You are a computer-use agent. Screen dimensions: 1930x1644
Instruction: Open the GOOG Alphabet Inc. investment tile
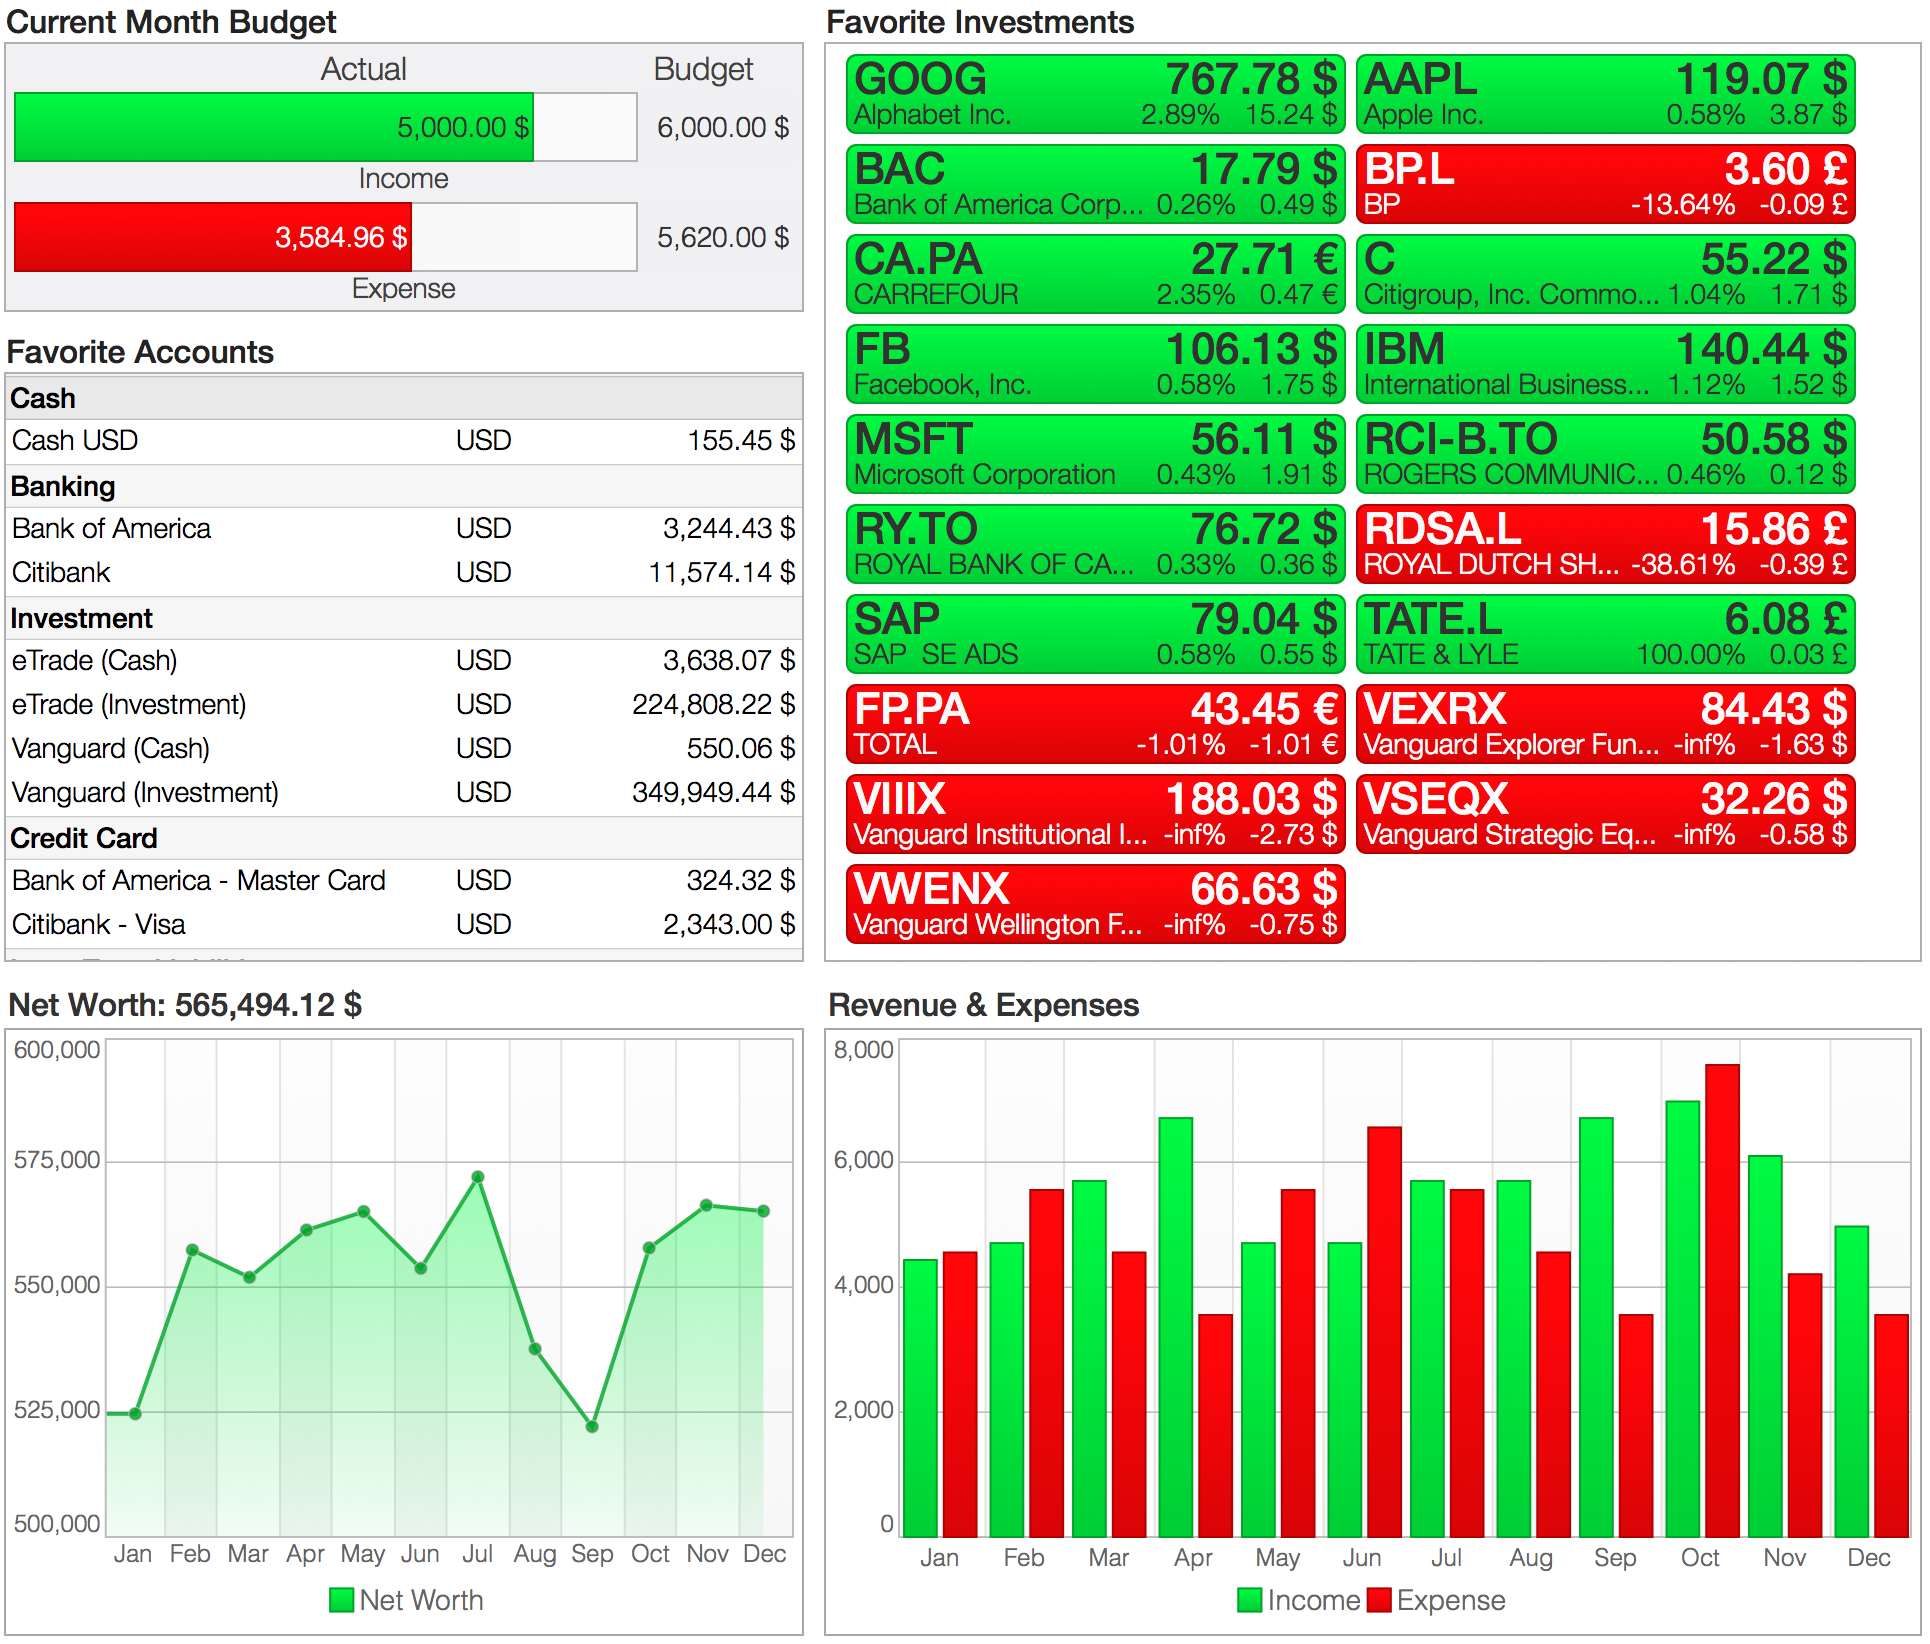click(1096, 94)
